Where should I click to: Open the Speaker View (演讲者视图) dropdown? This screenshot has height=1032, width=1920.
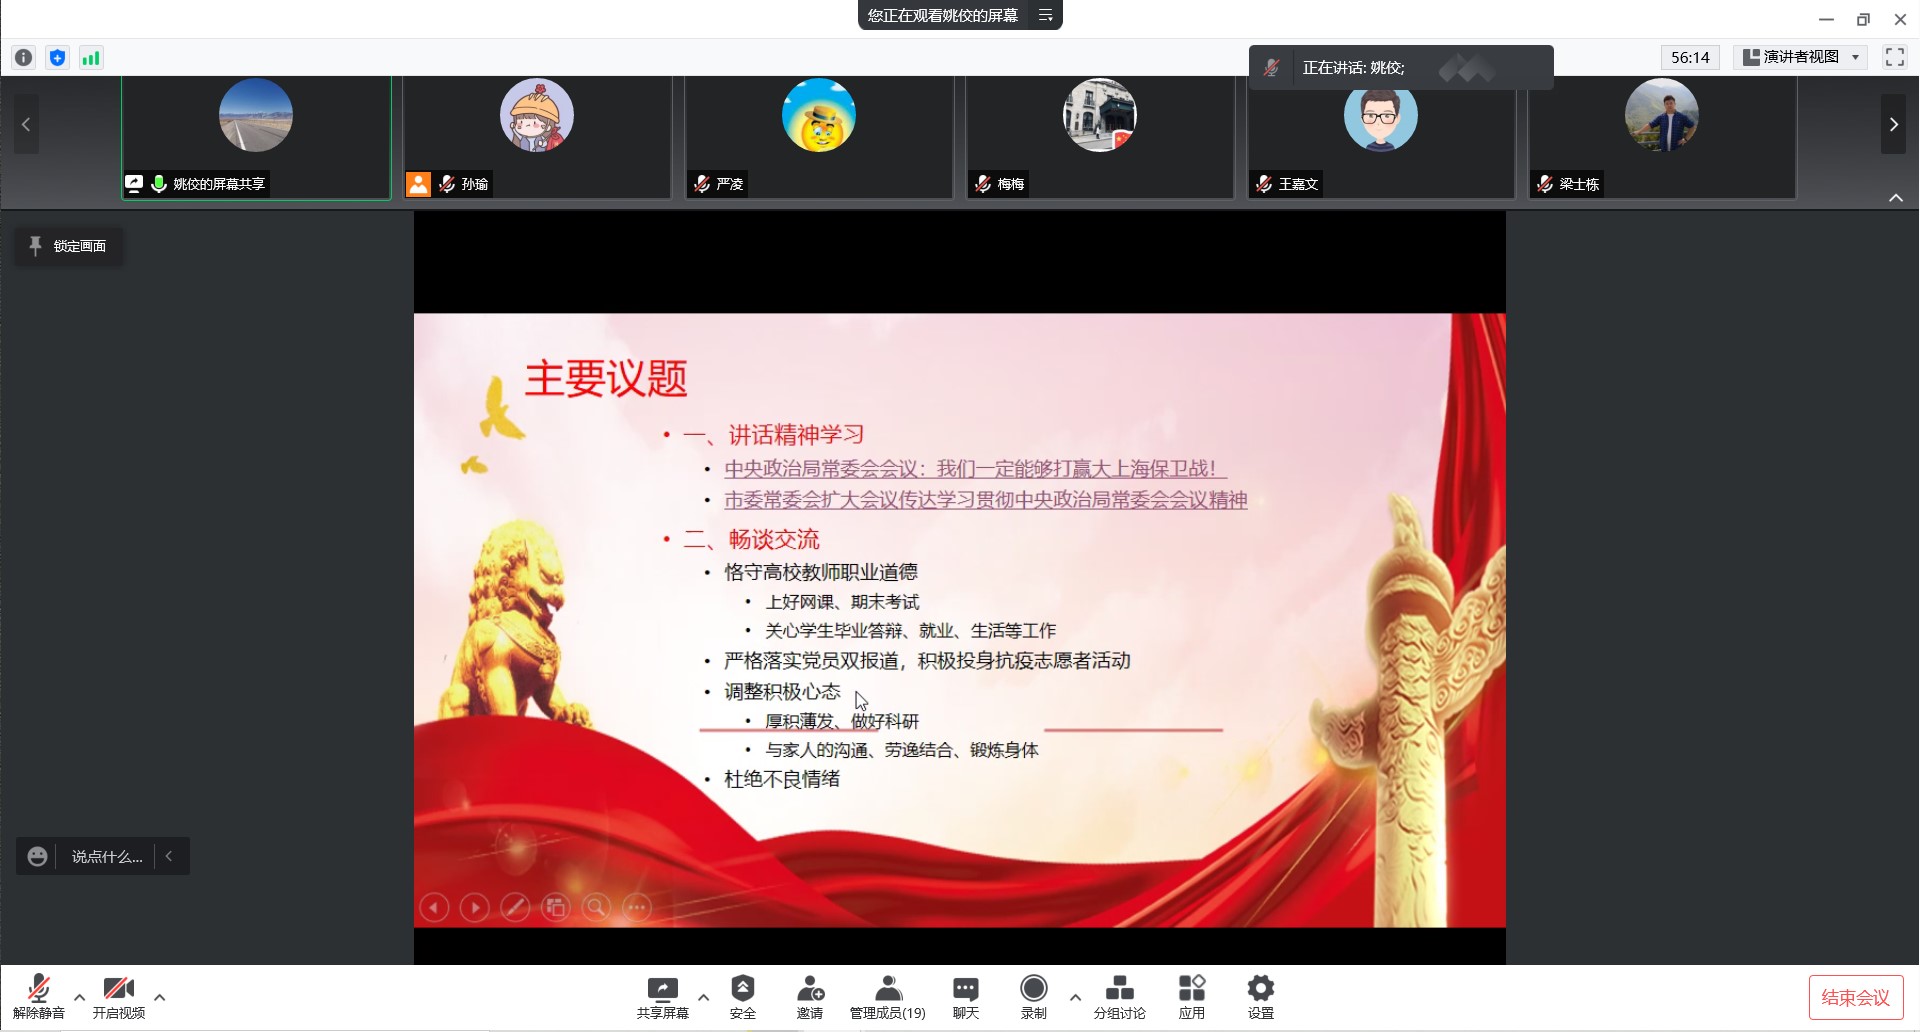point(1801,57)
